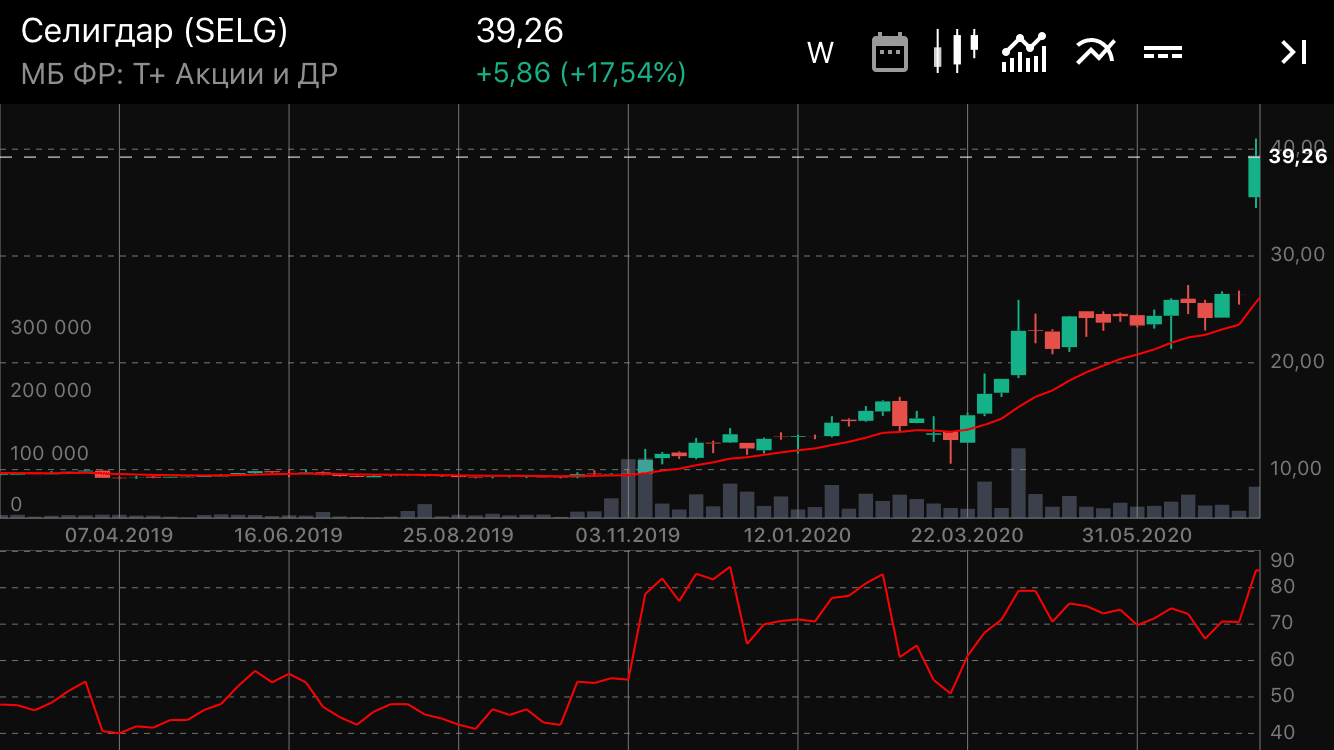
Task: Select the 12.01.2020 date label
Action: click(797, 535)
